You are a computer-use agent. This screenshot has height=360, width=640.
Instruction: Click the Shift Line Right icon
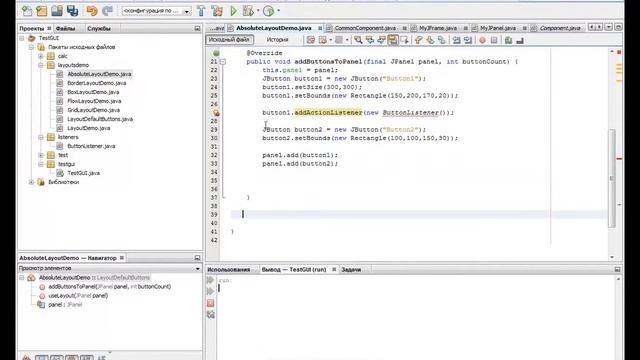pyautogui.click(x=468, y=40)
